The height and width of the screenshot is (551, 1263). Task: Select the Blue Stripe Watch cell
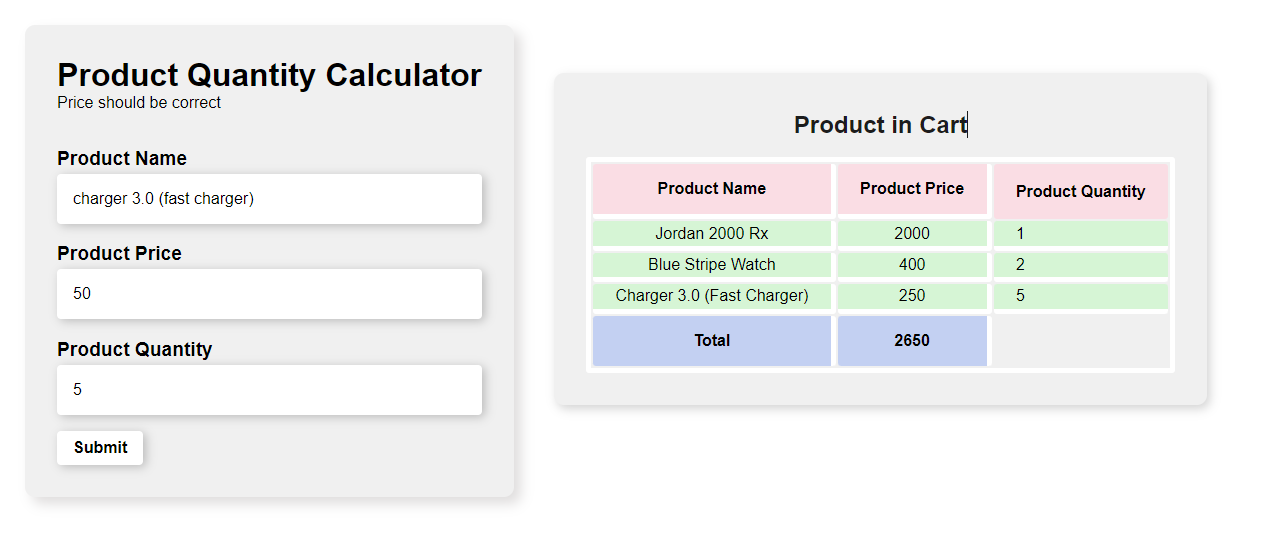pos(711,265)
